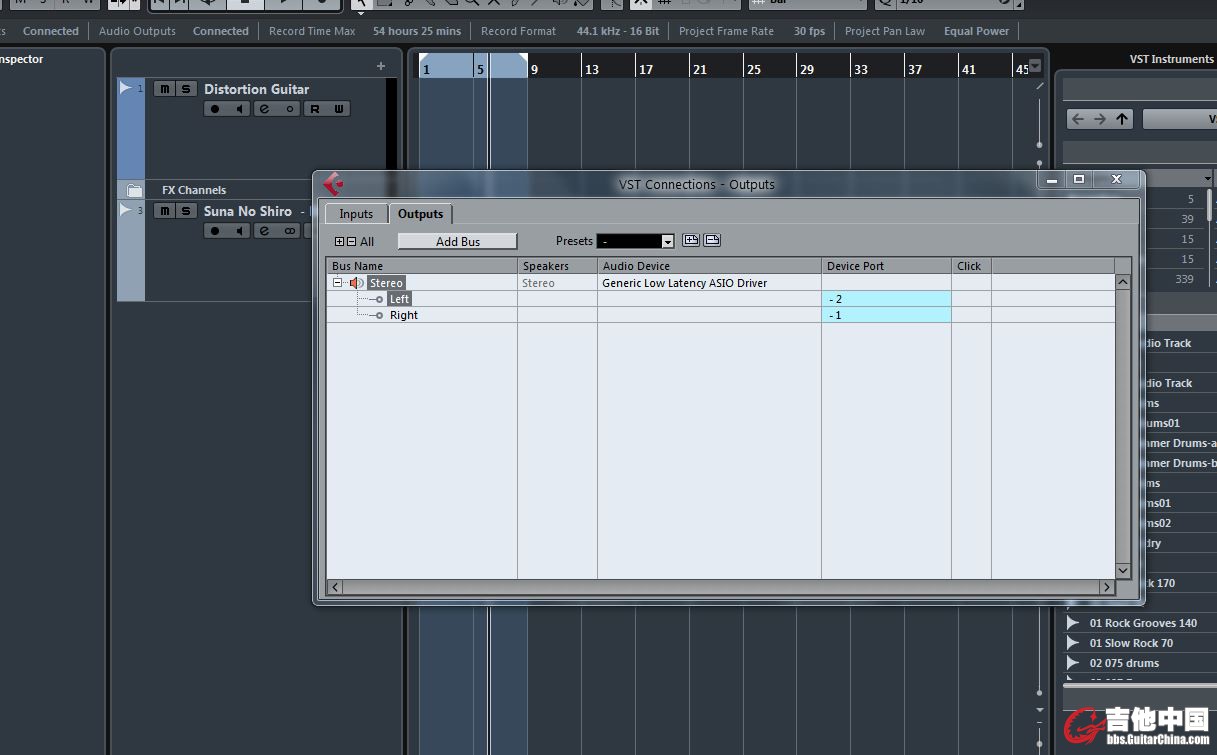Select the Left channel row
Screen dimensions: 1217x755
click(400, 299)
